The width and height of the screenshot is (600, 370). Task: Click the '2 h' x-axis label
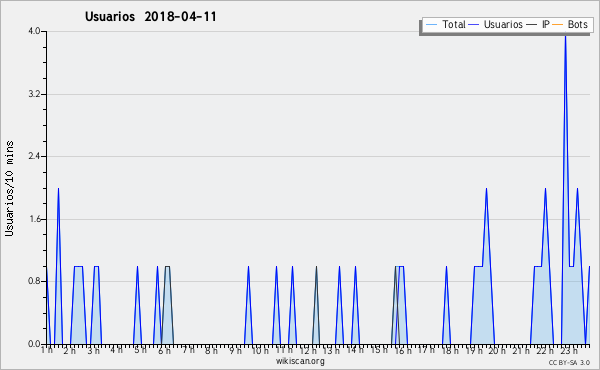70,351
